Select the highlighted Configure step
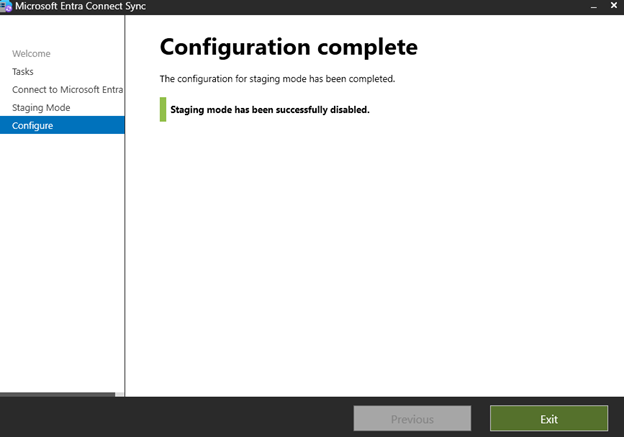The image size is (624, 437). [33, 126]
